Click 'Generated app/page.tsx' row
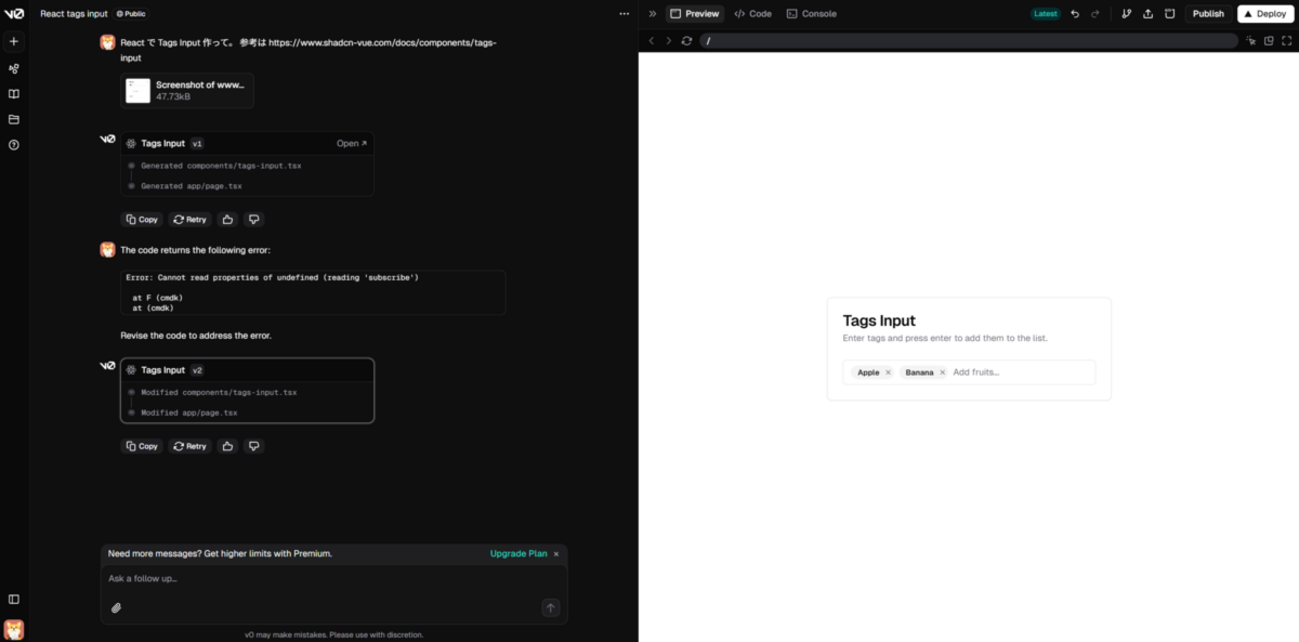The width and height of the screenshot is (1299, 642). click(x=191, y=186)
